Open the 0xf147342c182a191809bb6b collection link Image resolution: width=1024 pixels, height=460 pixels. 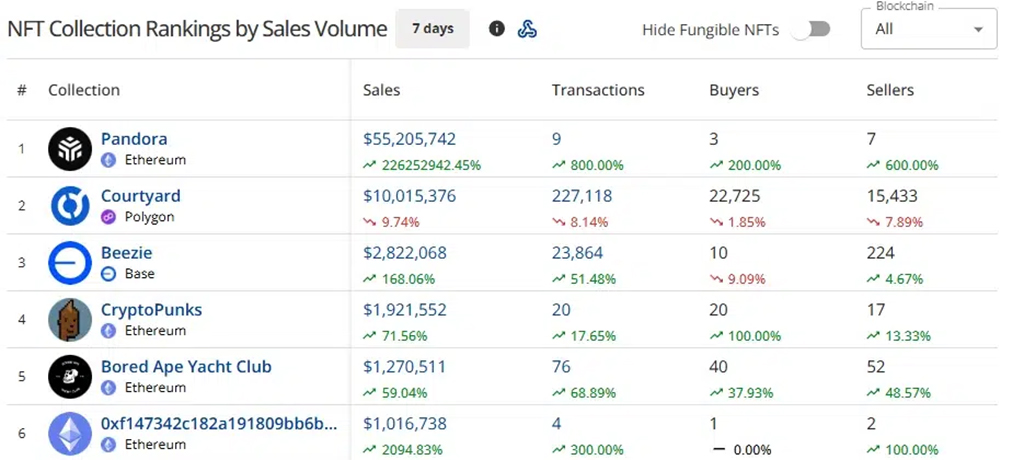[219, 423]
